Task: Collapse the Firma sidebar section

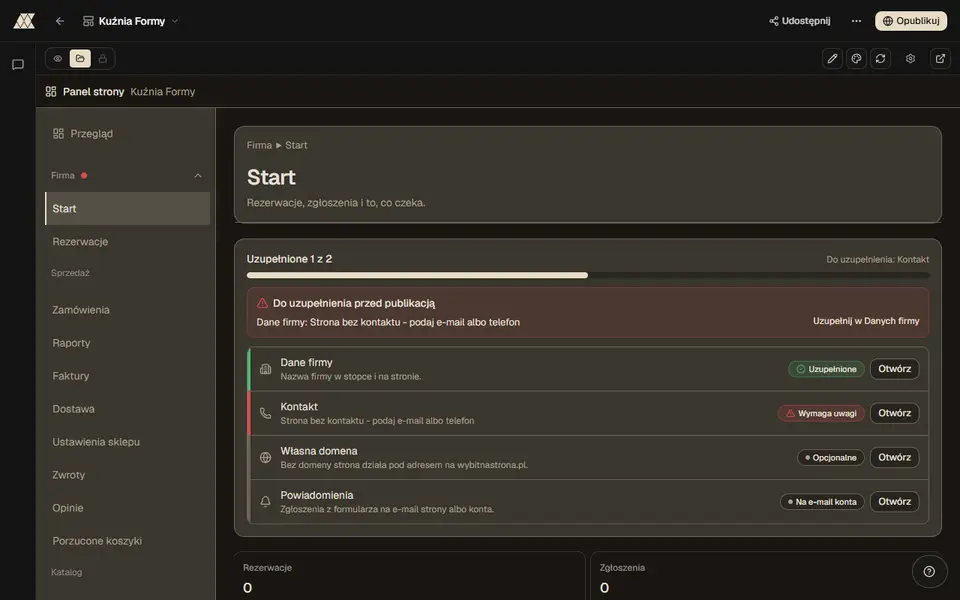Action: pyautogui.click(x=198, y=176)
